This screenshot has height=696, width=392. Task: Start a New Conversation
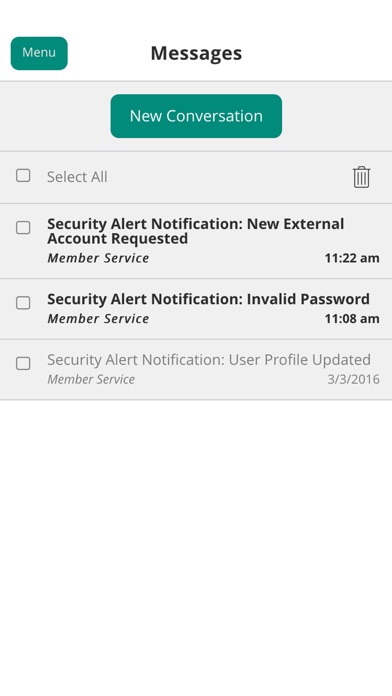pos(196,116)
